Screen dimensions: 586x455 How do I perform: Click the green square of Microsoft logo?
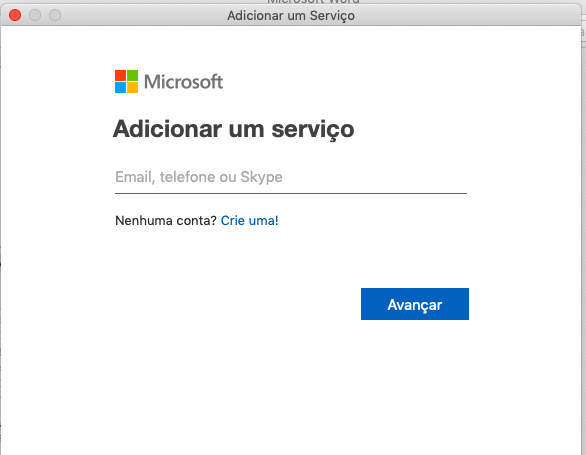tap(132, 76)
